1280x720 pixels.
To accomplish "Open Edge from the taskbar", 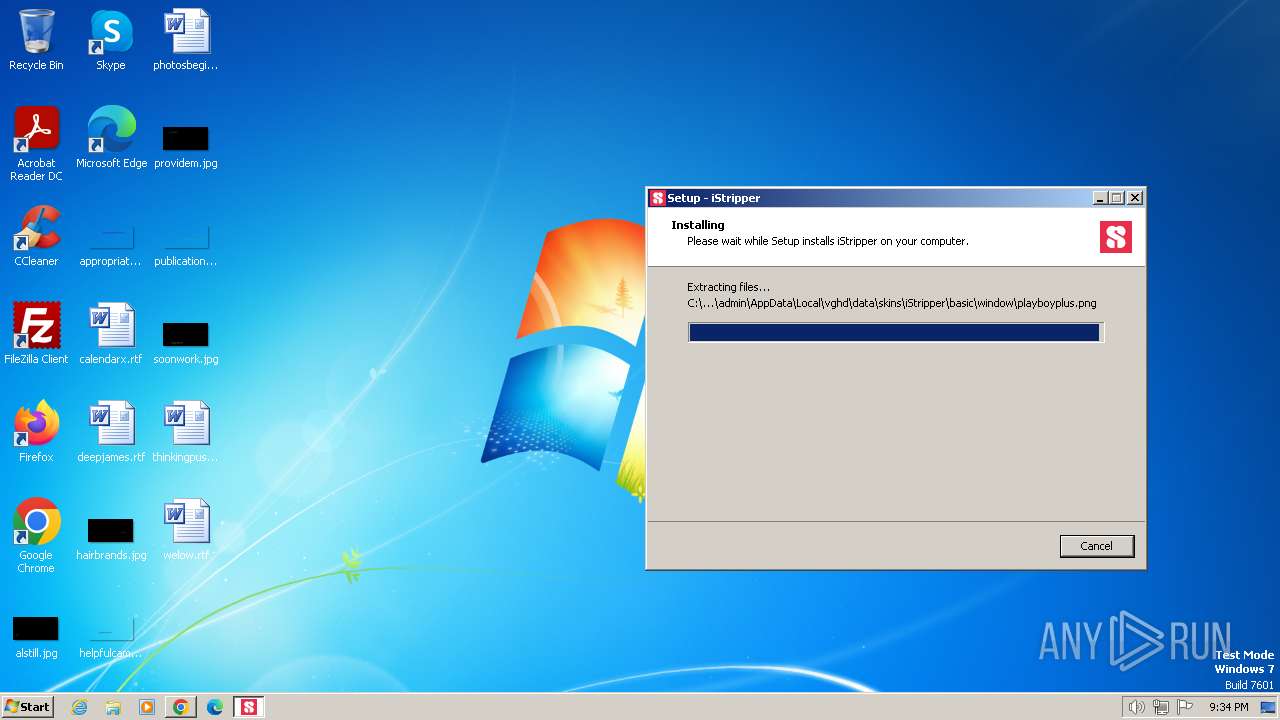I will (215, 707).
